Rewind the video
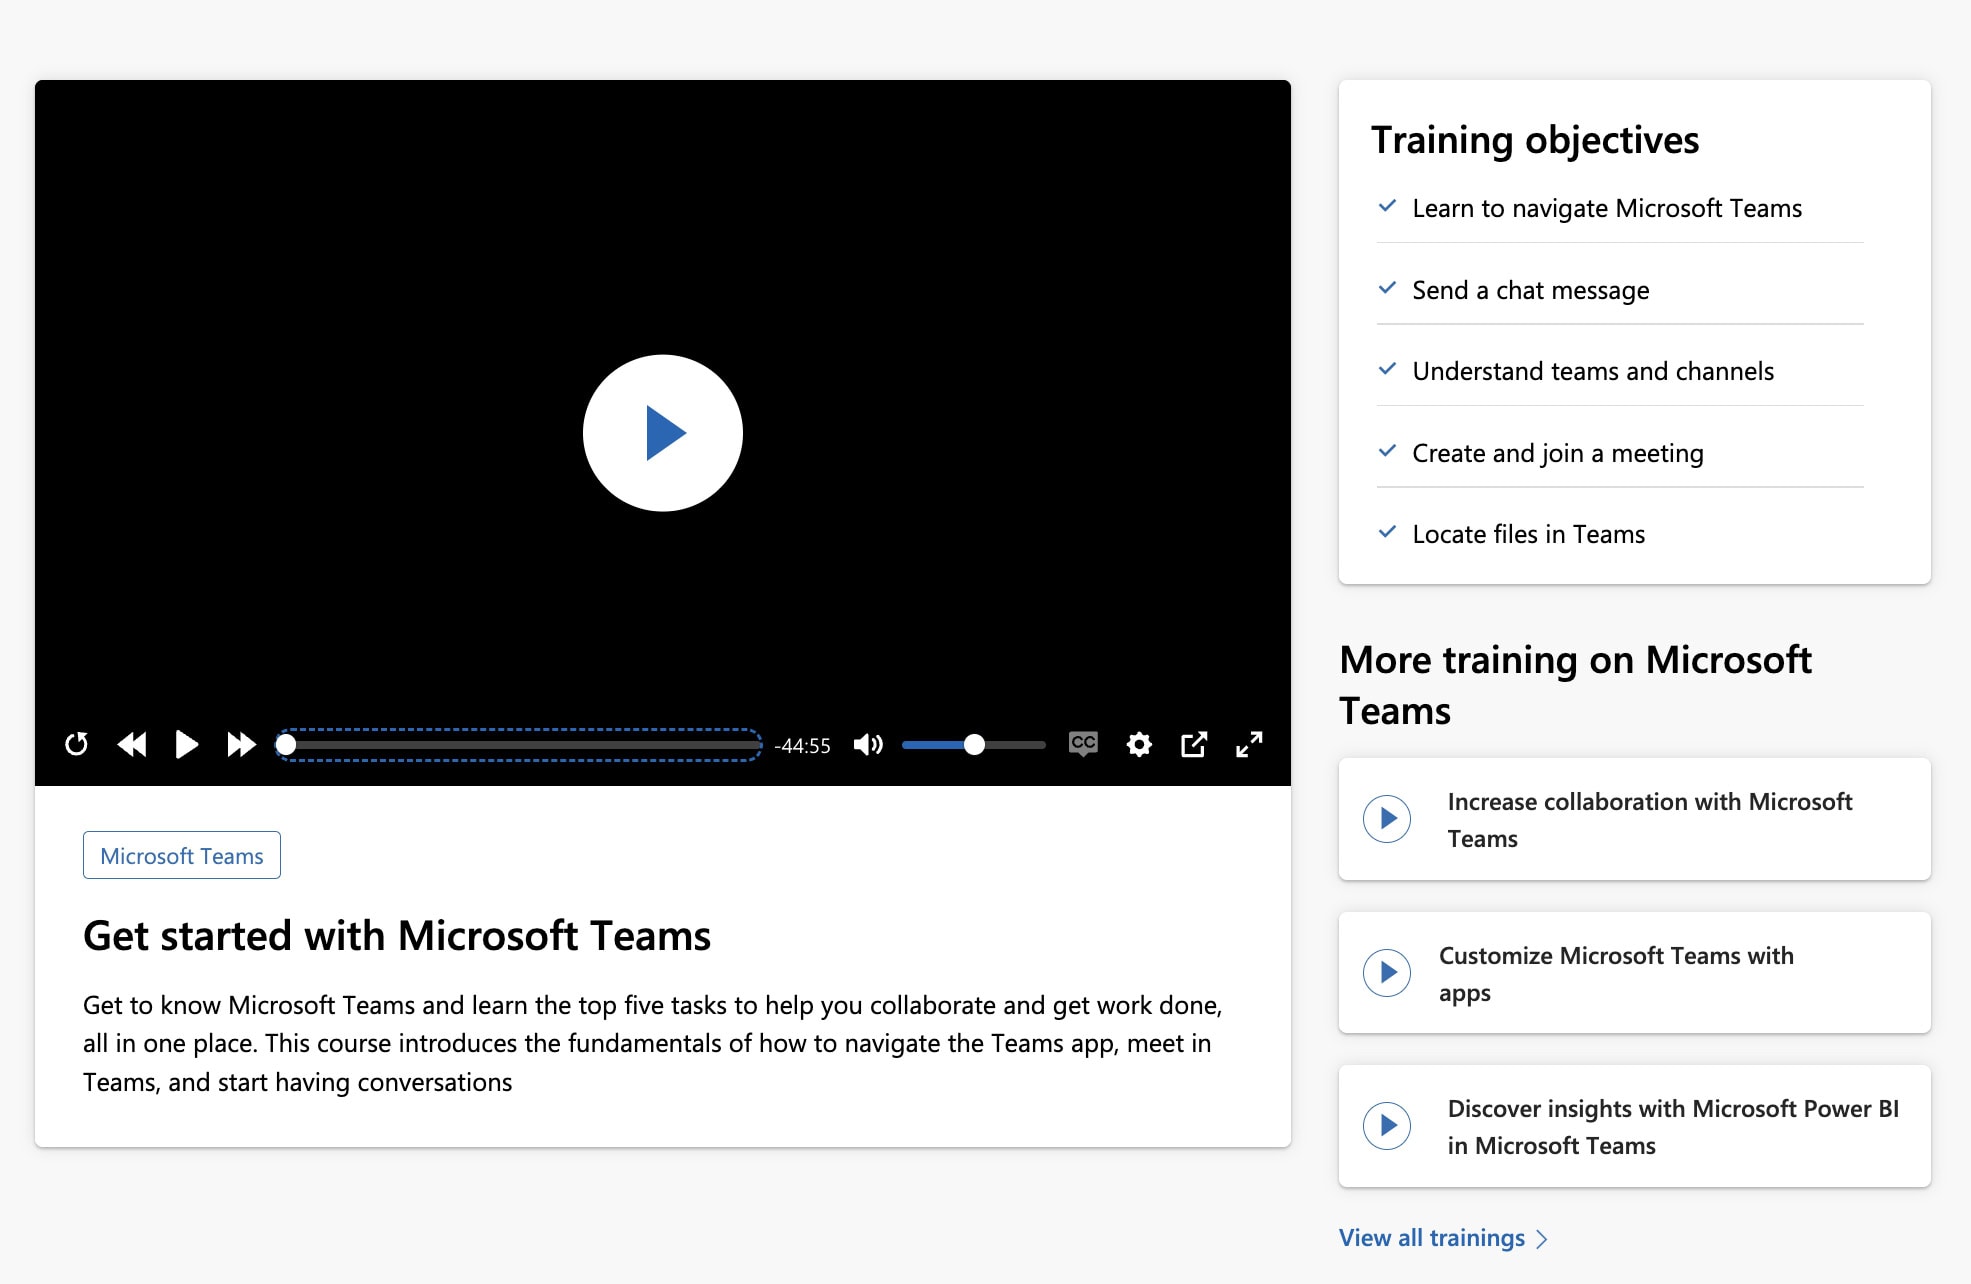Image resolution: width=1971 pixels, height=1284 pixels. tap(132, 745)
